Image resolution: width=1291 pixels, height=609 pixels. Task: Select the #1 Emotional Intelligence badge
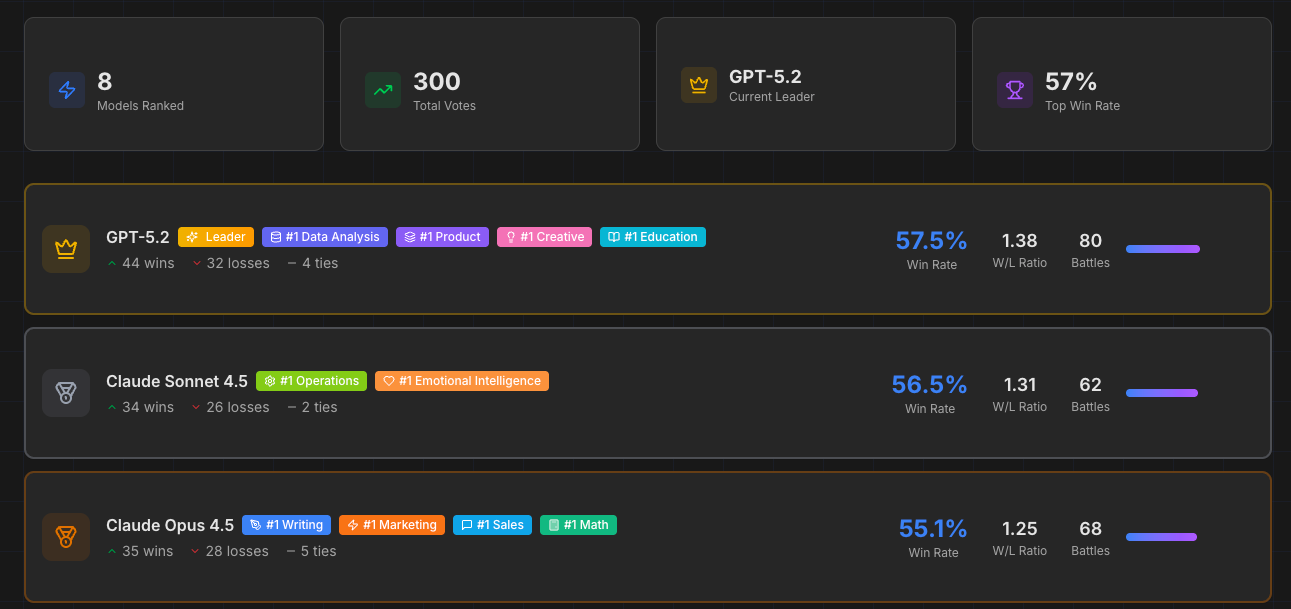(x=462, y=381)
